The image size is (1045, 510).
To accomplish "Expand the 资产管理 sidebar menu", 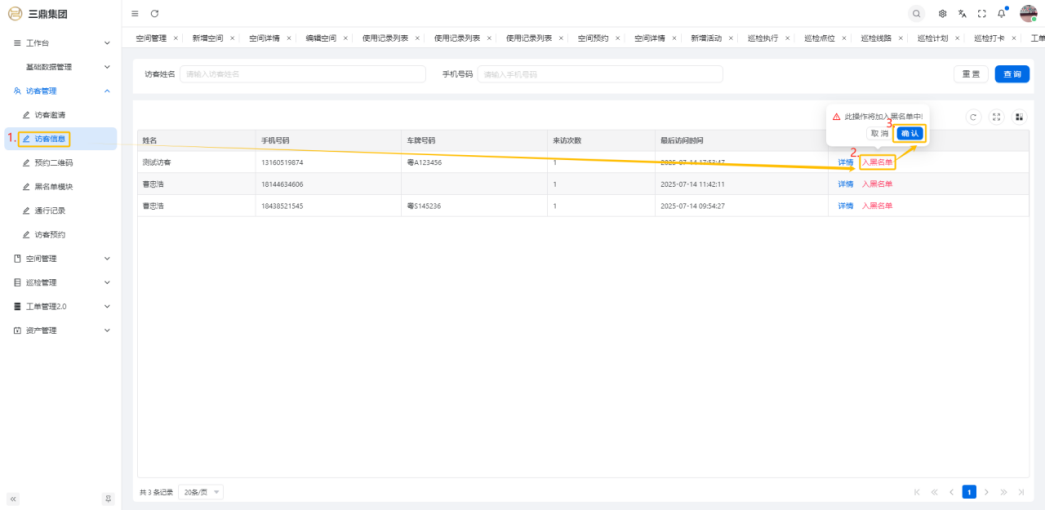I will 60,331.
